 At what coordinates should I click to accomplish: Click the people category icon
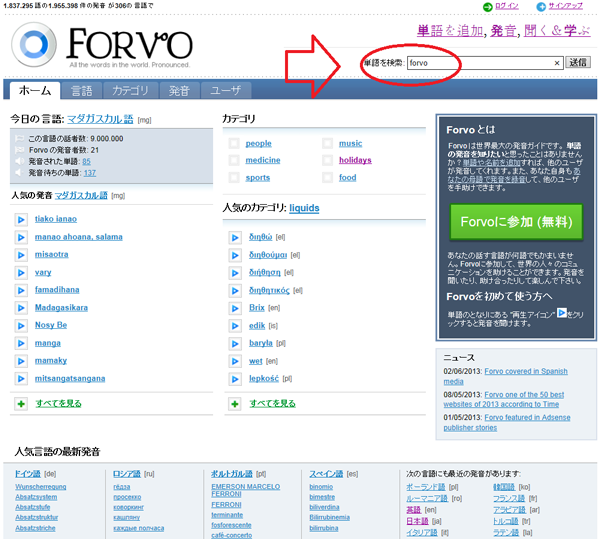(234, 143)
